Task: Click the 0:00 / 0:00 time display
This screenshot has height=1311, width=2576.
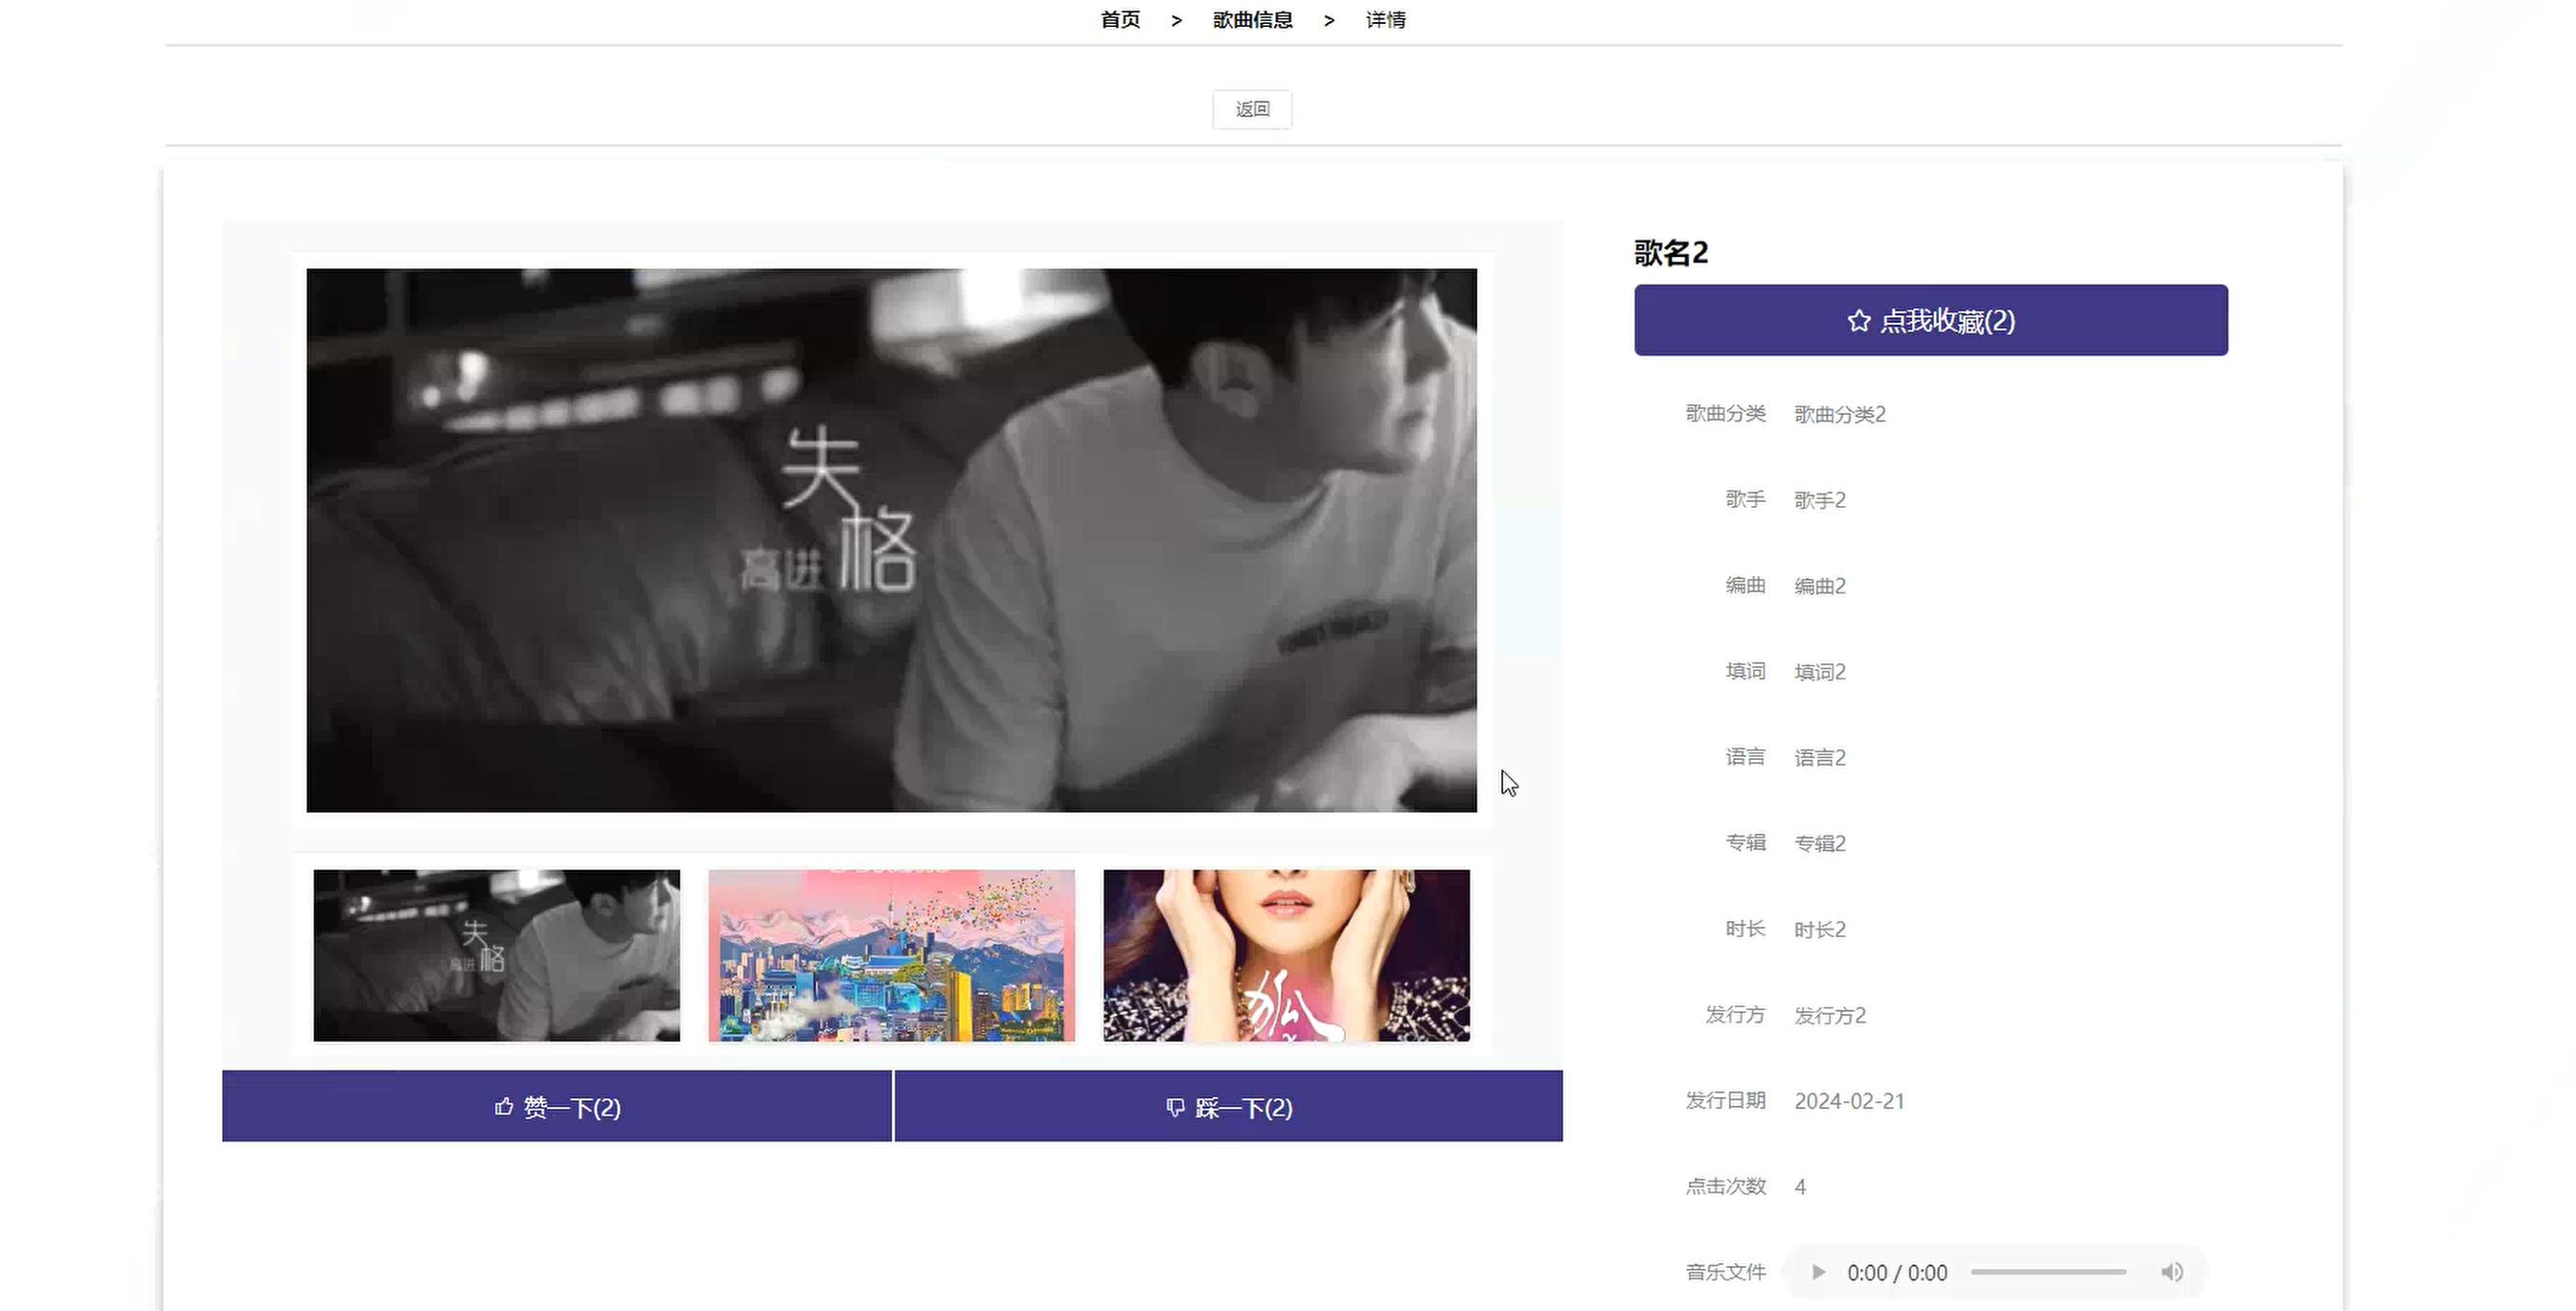Action: pyautogui.click(x=1897, y=1273)
